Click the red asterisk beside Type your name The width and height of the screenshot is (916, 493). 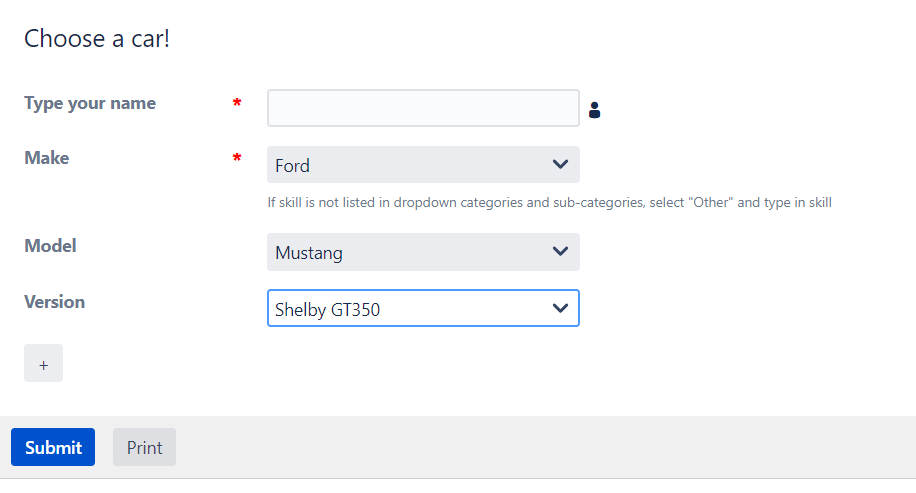coord(237,103)
